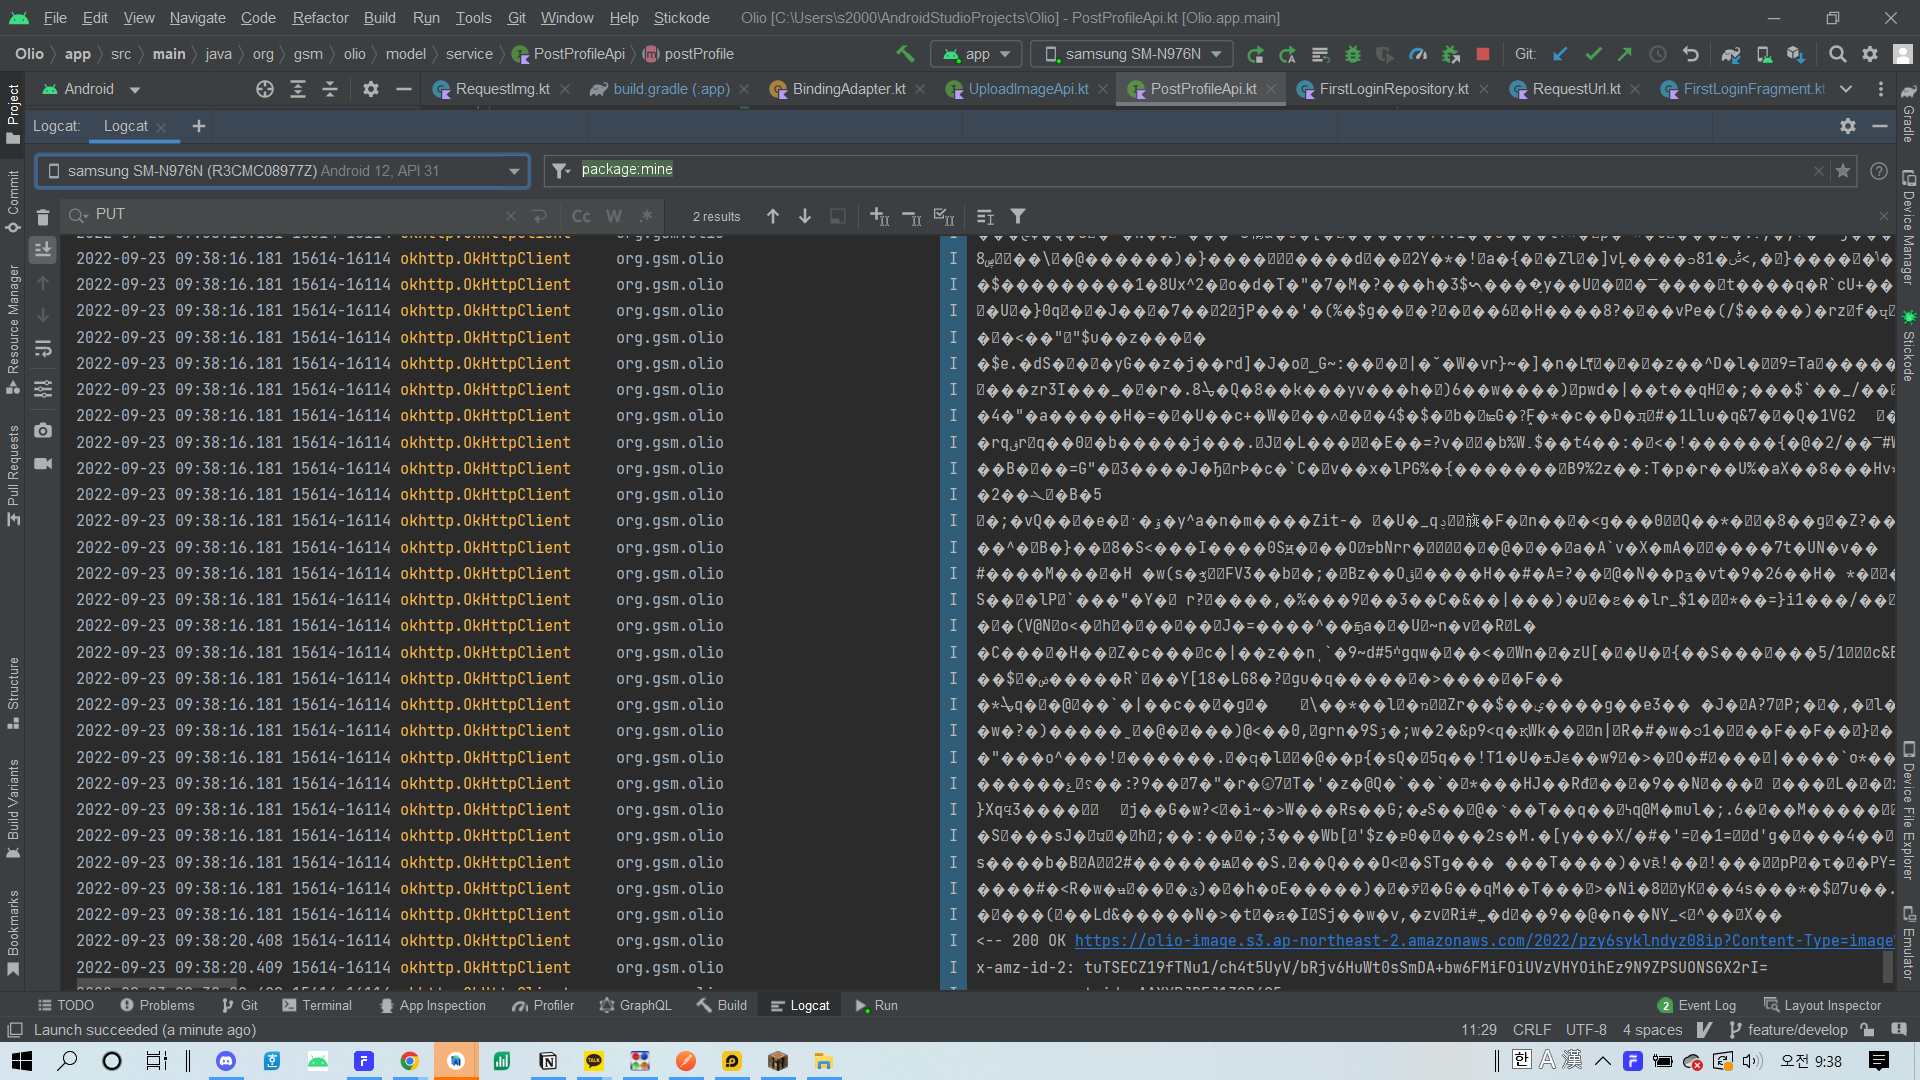Toggle Soft-Wrap in the logcat toolbar

pyautogui.click(x=42, y=349)
